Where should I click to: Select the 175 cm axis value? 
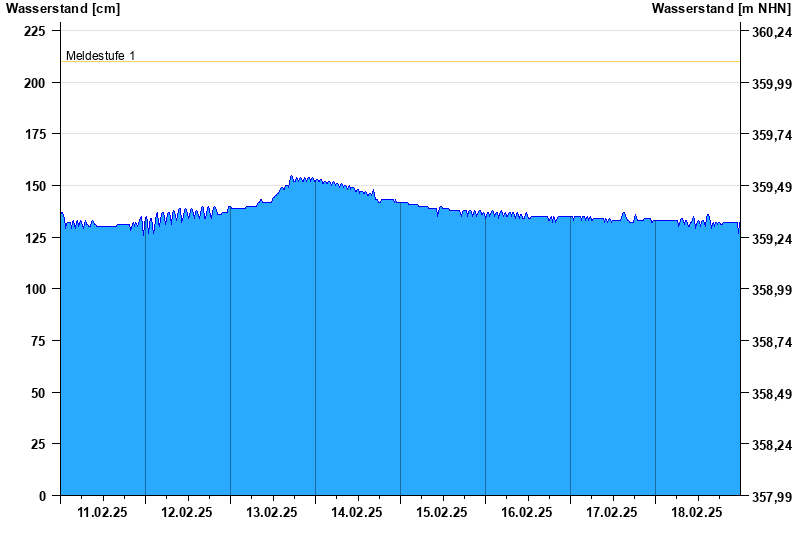[x=35, y=134]
